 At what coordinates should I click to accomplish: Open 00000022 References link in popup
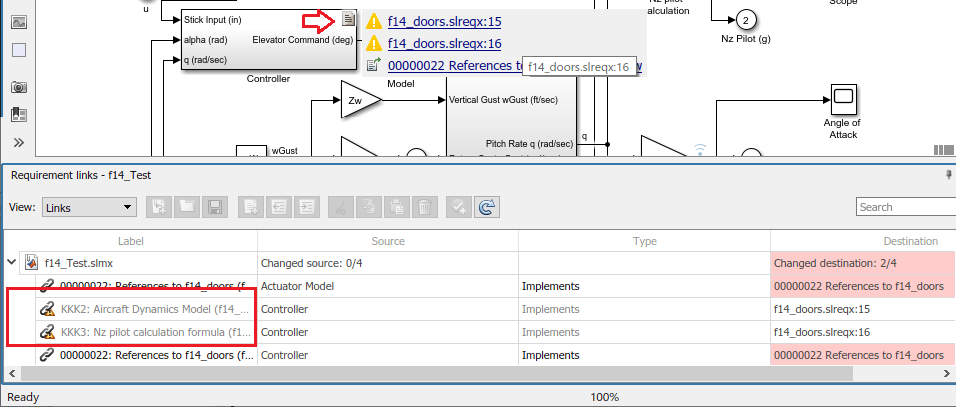point(455,66)
